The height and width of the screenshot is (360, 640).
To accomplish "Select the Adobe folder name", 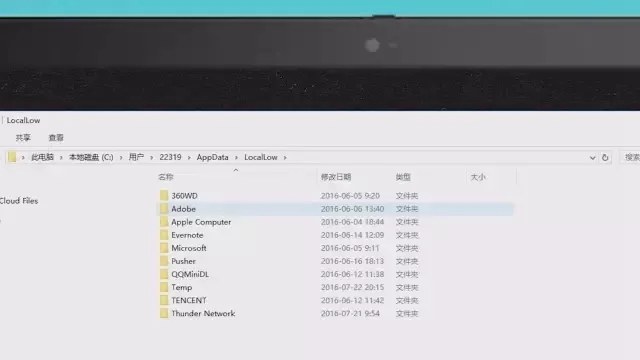I will coord(183,209).
